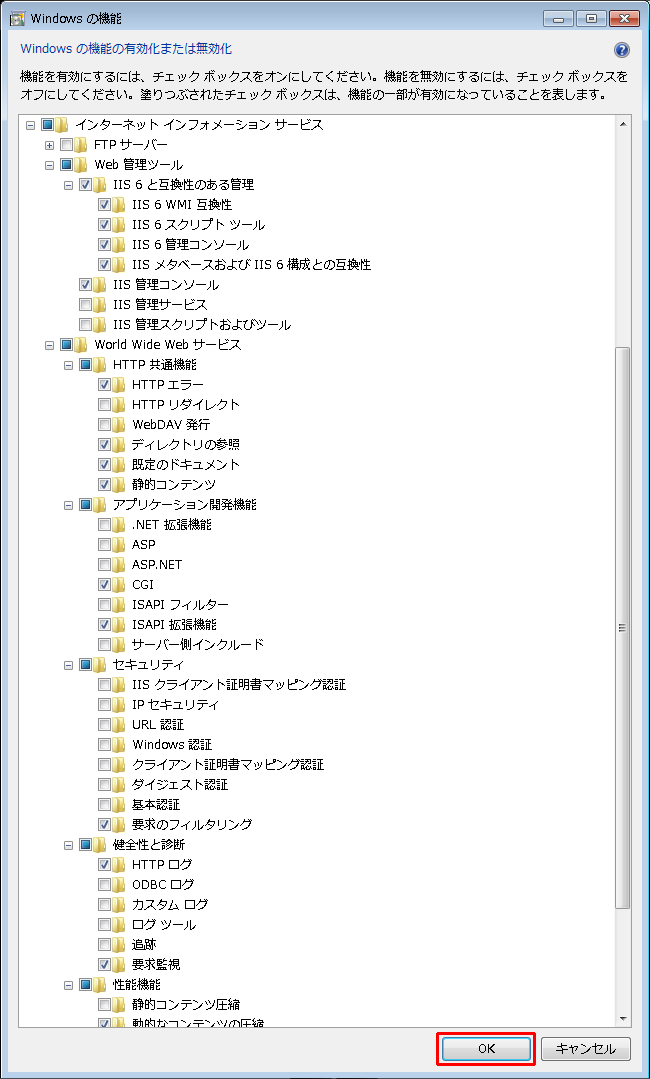The image size is (650, 1079).
Task: Click the folder icon beside 健全性と診断
Action: [100, 844]
